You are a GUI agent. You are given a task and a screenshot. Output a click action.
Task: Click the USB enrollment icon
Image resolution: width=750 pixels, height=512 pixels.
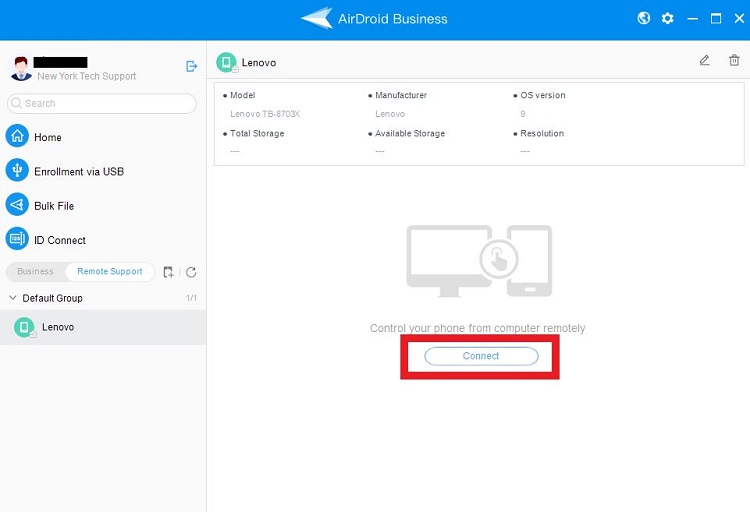click(x=17, y=171)
